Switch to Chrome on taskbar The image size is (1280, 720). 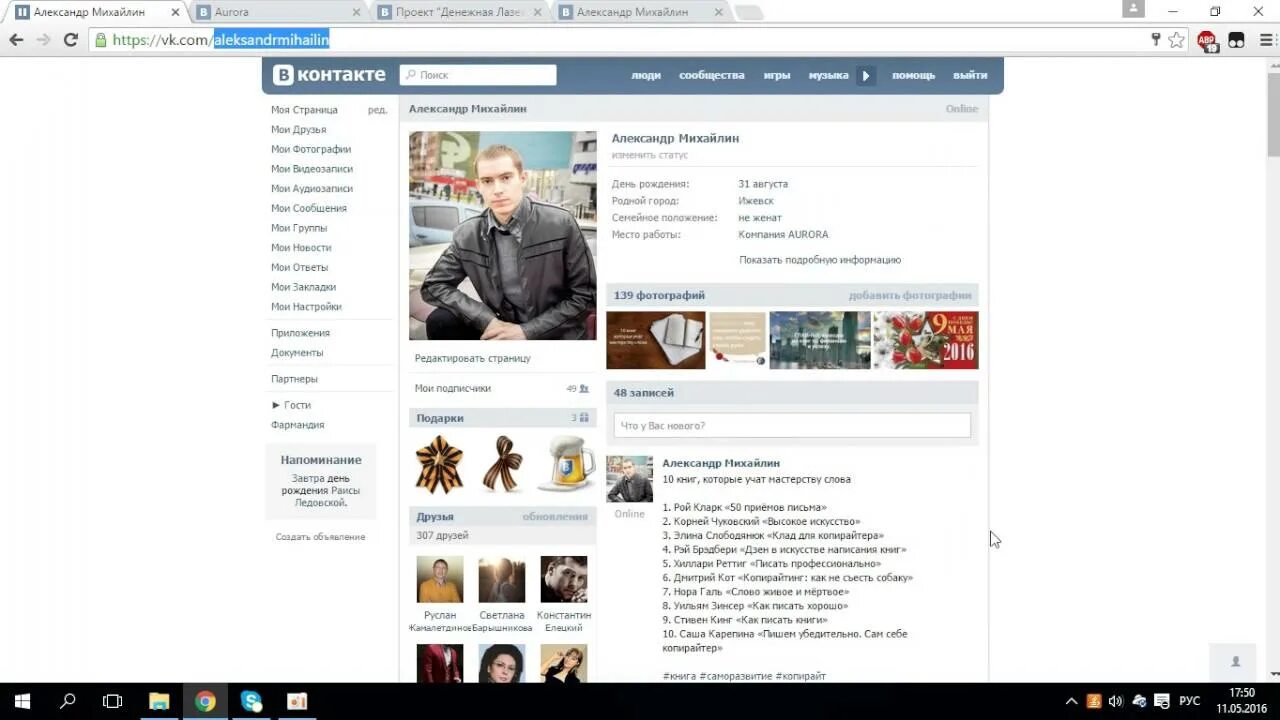(x=205, y=701)
